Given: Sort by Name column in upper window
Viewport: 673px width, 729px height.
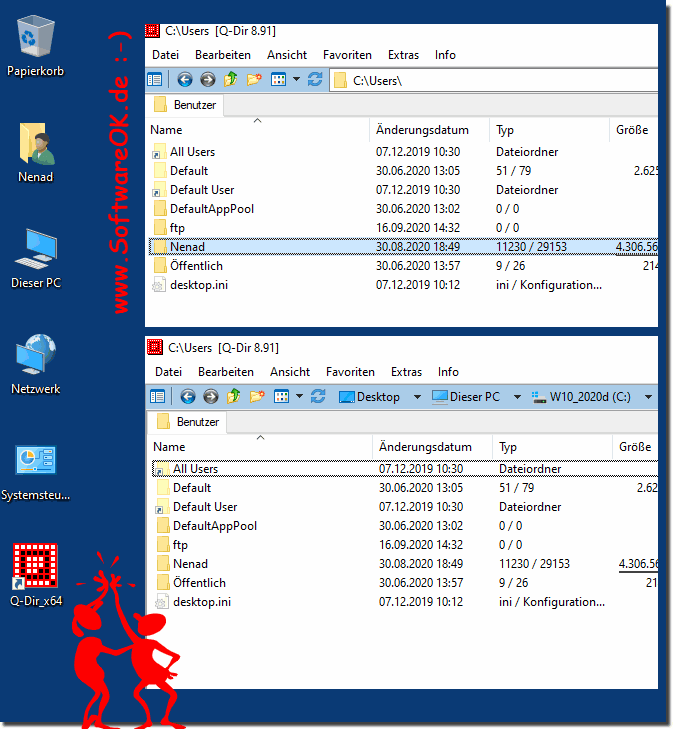Looking at the screenshot, I should pos(258,130).
